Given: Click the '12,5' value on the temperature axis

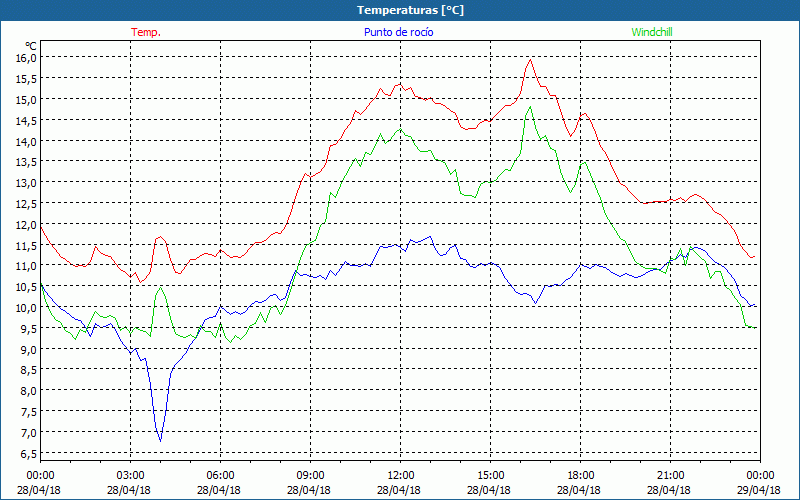Looking at the screenshot, I should 26,204.
